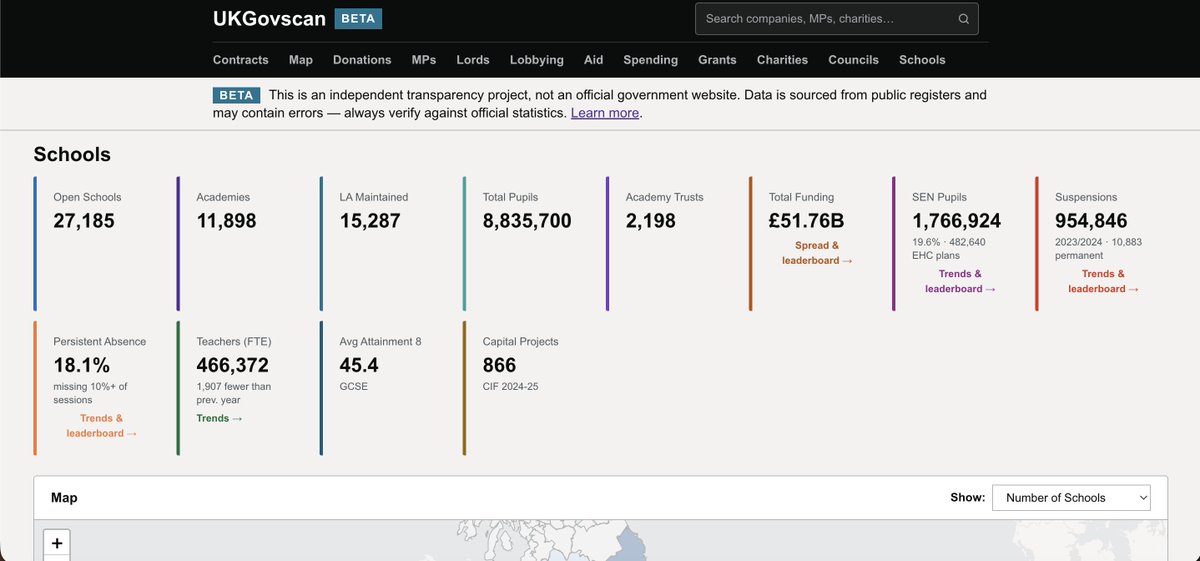Viewport: 1200px width, 561px height.
Task: Click the Map panel heading
Action: pyautogui.click(x=64, y=498)
